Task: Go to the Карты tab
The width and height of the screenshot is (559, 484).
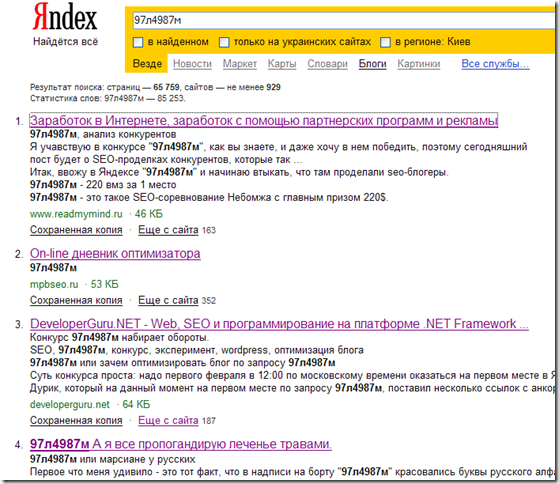Action: pos(282,64)
